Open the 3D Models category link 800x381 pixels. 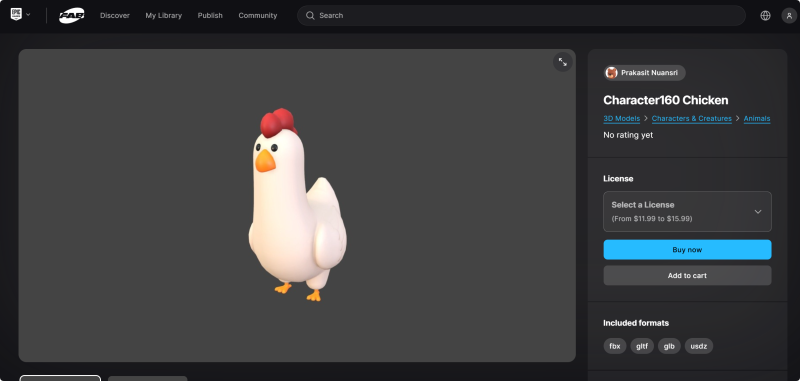621,118
